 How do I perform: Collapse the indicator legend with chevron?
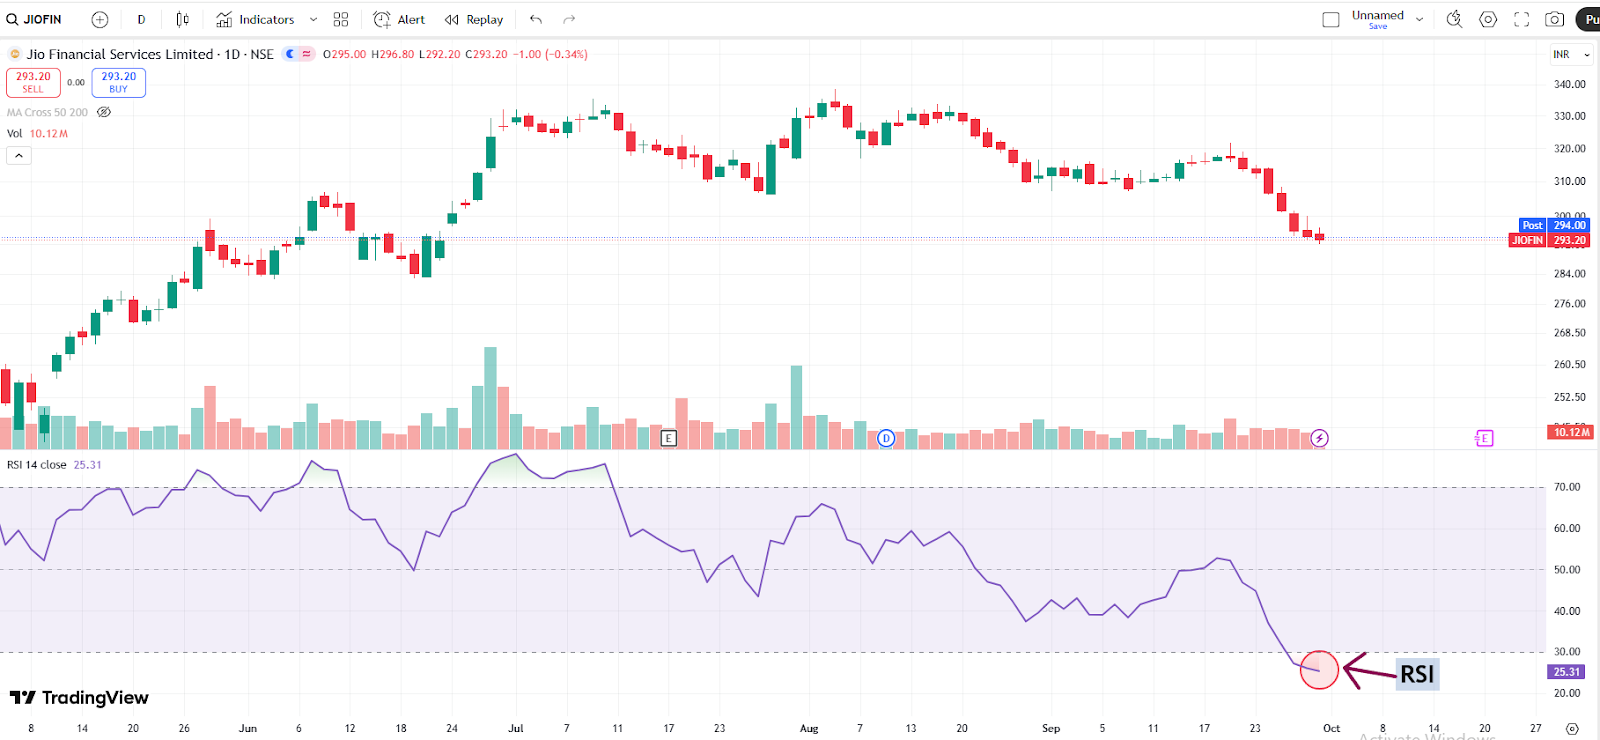[19, 156]
